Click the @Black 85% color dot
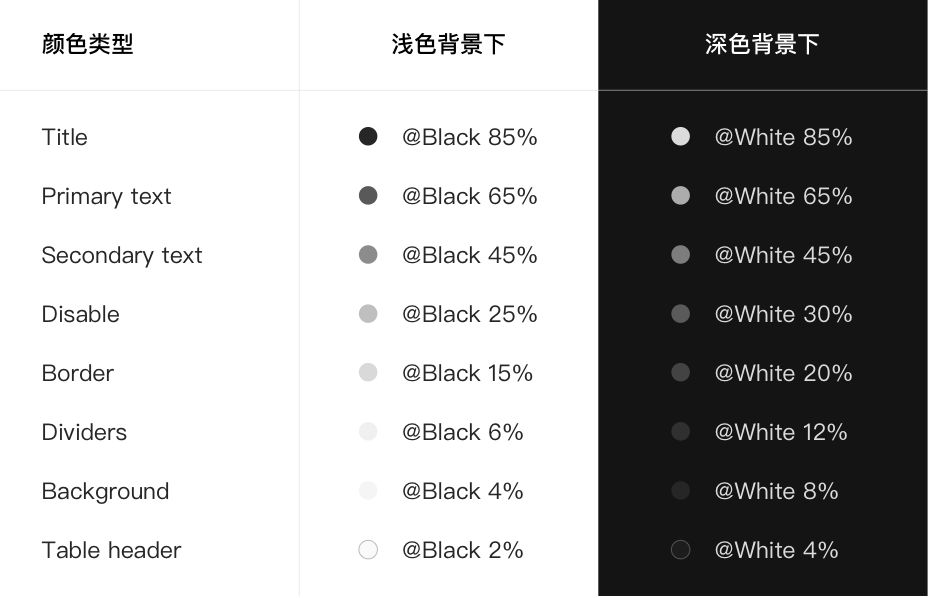Image resolution: width=928 pixels, height=598 pixels. click(x=368, y=136)
